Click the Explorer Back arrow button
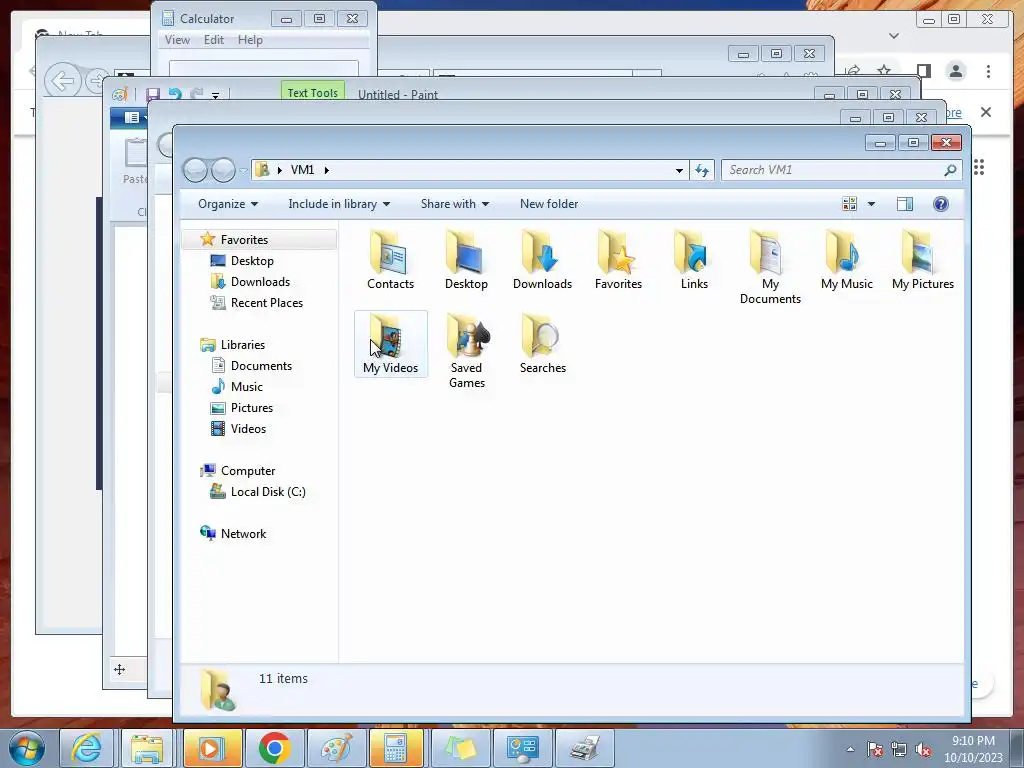This screenshot has width=1024, height=768. 195,170
